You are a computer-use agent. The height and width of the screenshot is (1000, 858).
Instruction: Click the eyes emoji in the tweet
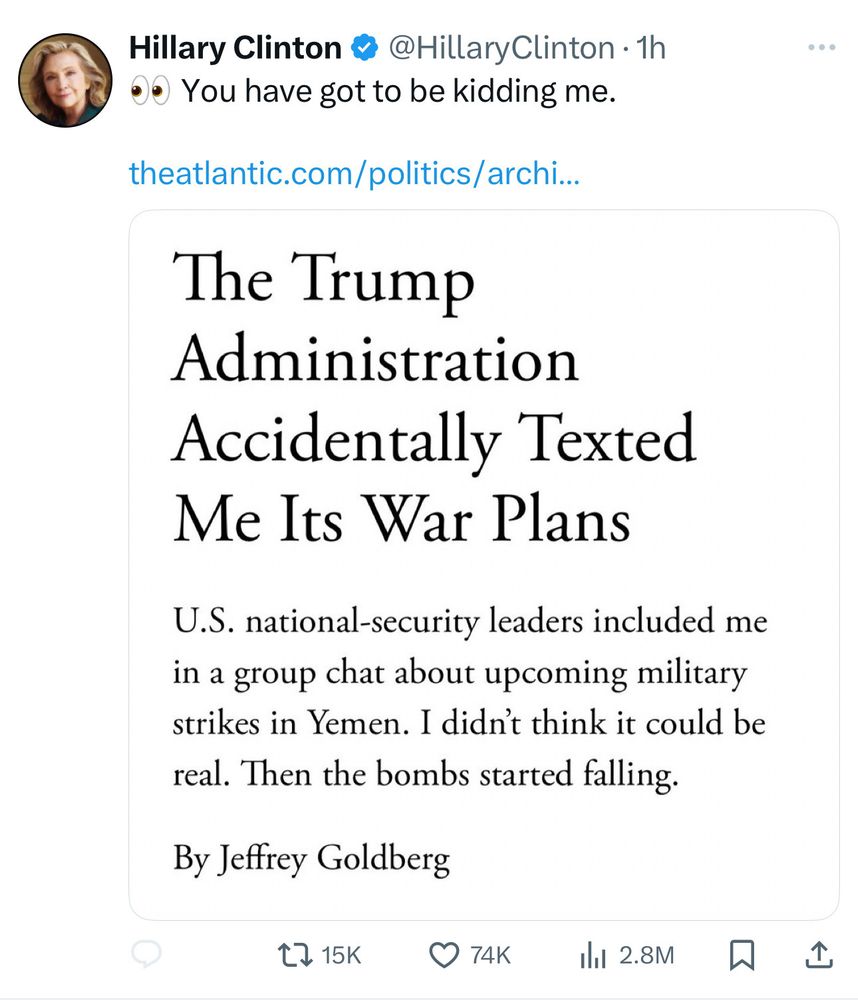tap(151, 92)
